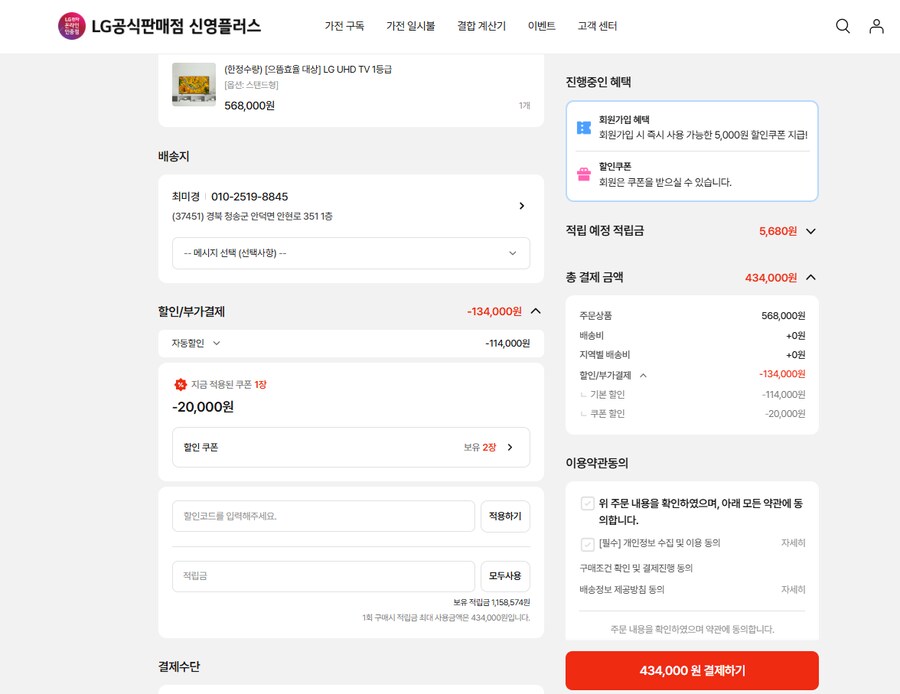Open the user account icon

click(877, 26)
